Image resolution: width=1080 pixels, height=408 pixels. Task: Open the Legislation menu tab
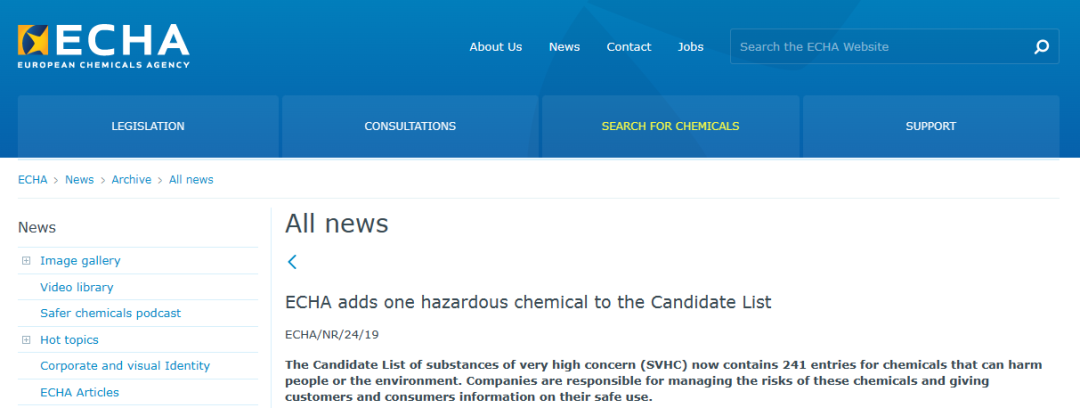[x=148, y=127]
